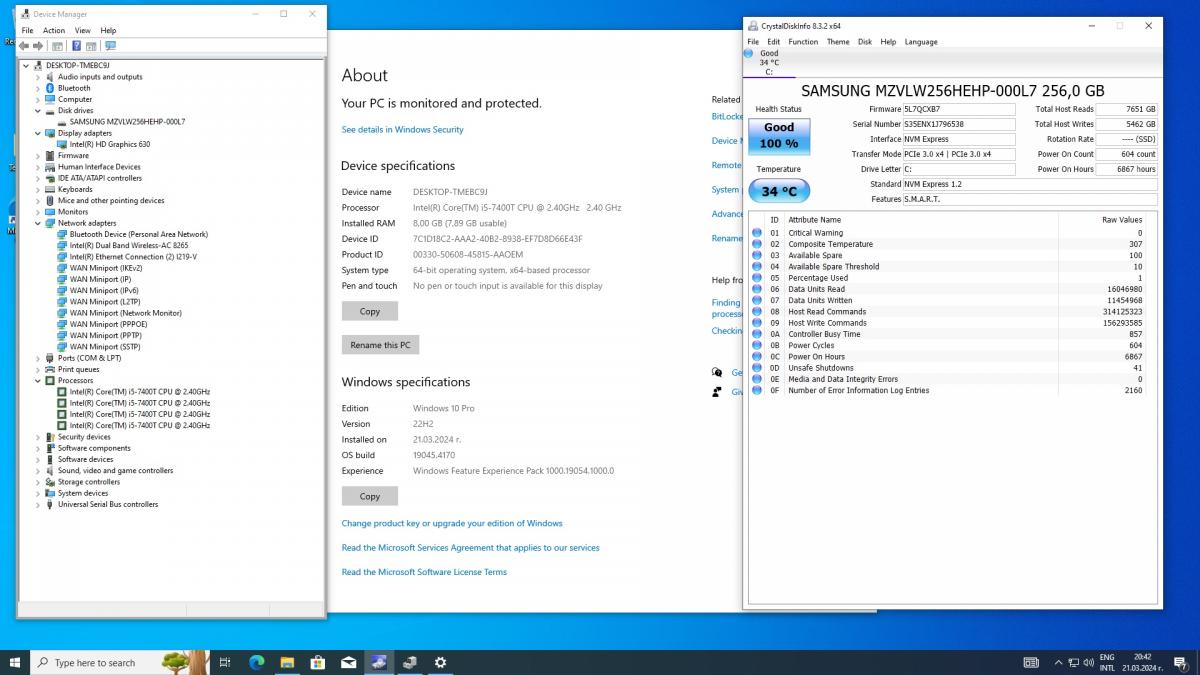Click the Print queues category icon
The image size is (1200, 675).
point(50,369)
